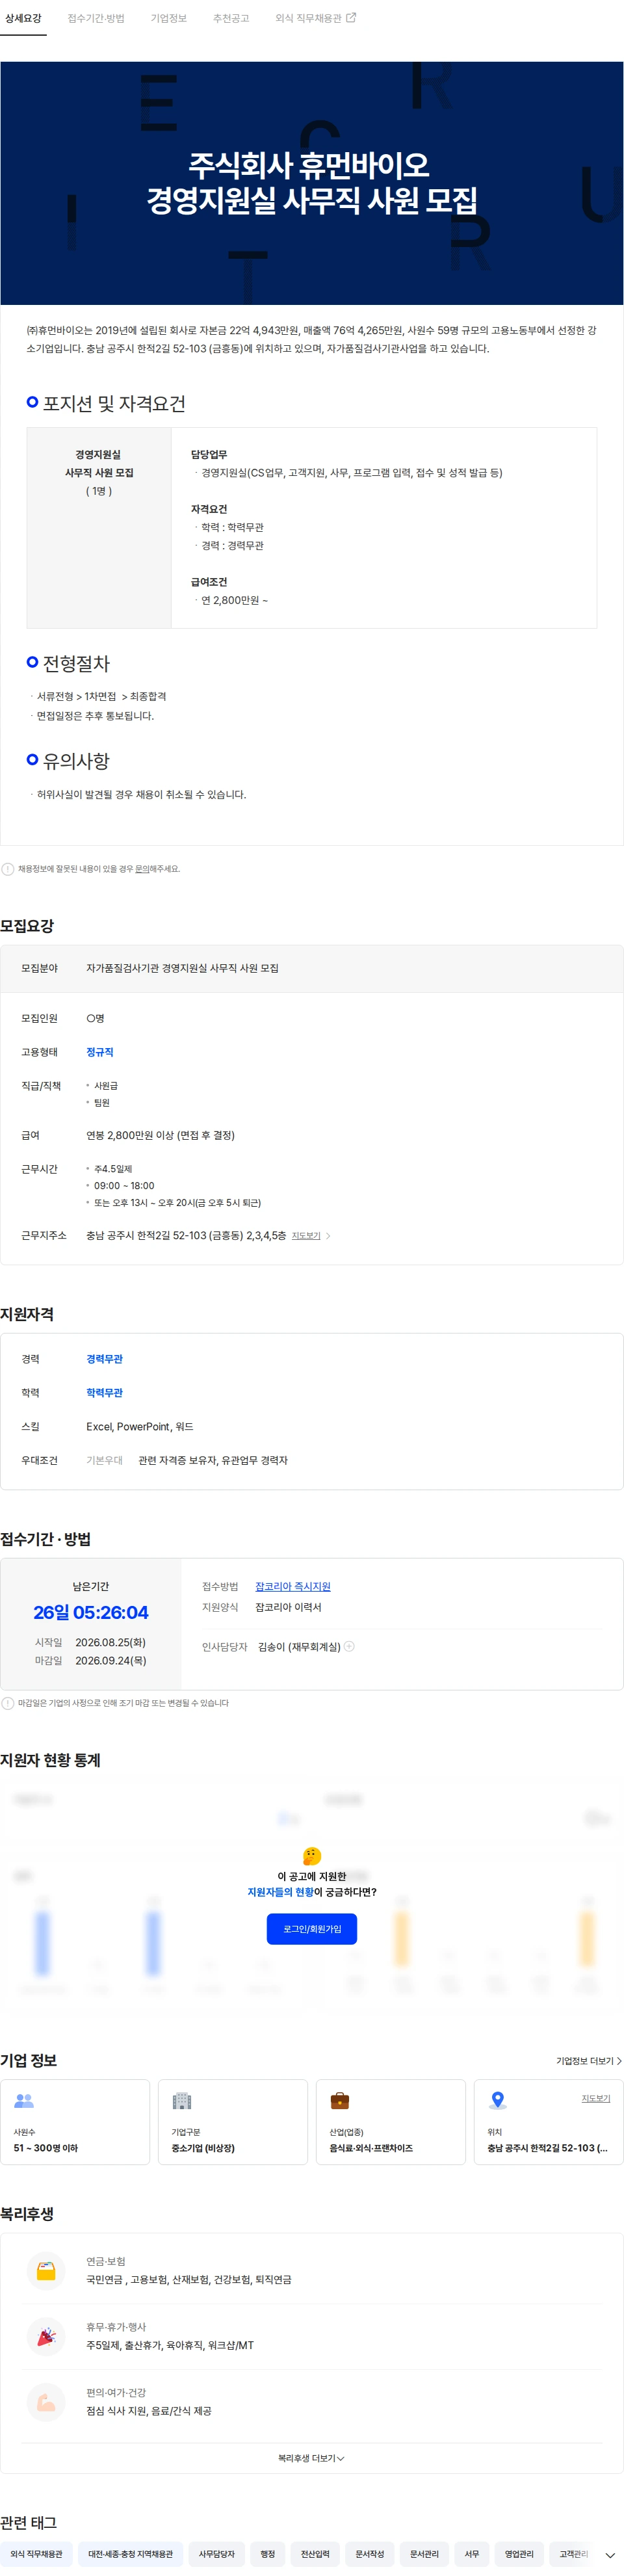624x2576 pixels.
Task: Select the 상세요강 tab
Action: [x=23, y=18]
